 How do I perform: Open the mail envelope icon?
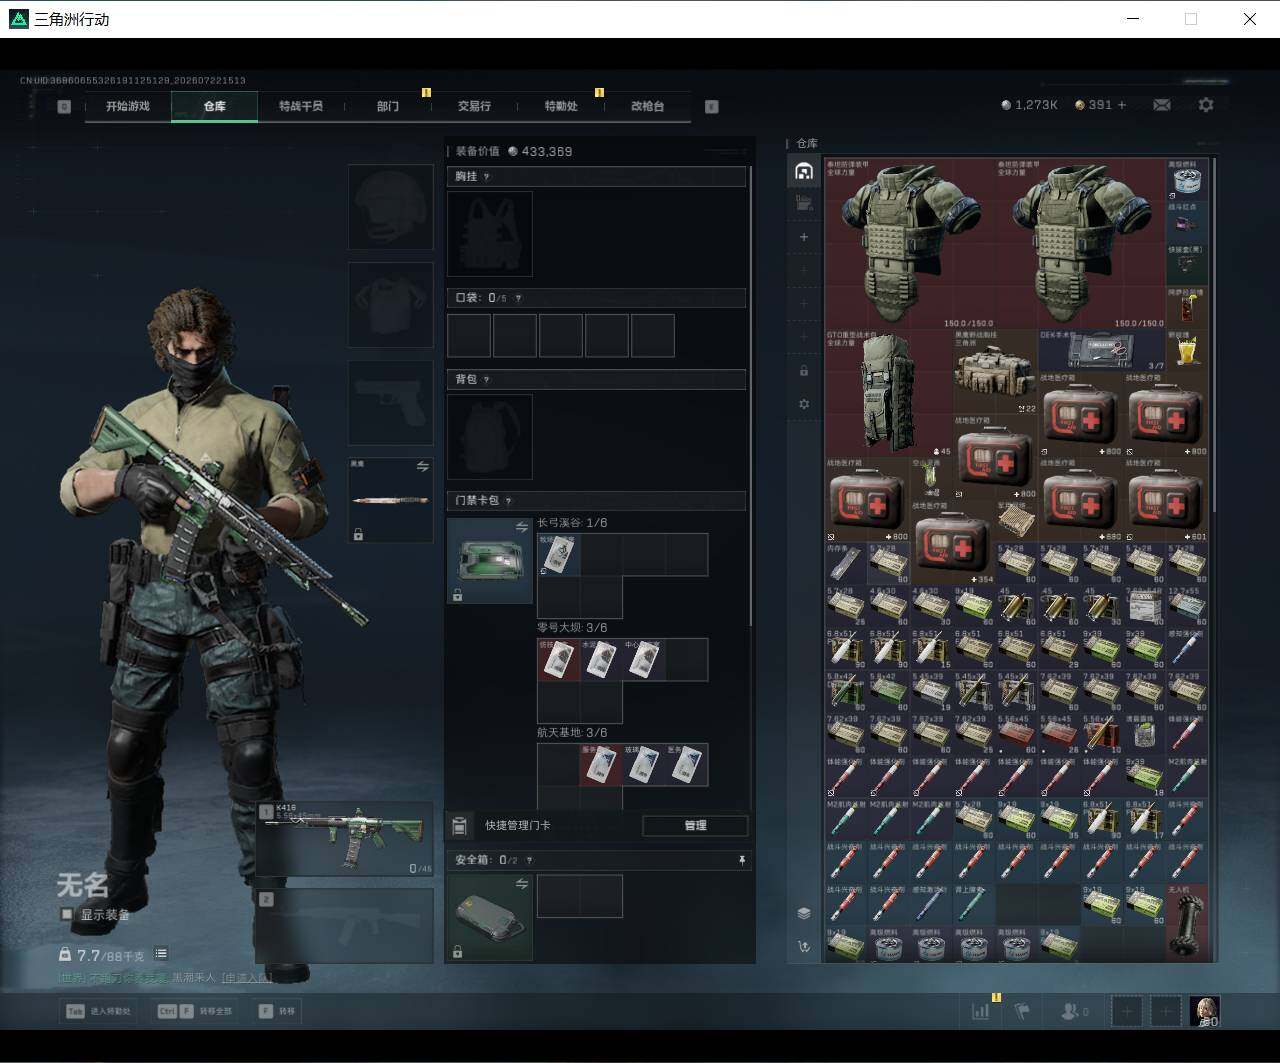(x=1162, y=105)
